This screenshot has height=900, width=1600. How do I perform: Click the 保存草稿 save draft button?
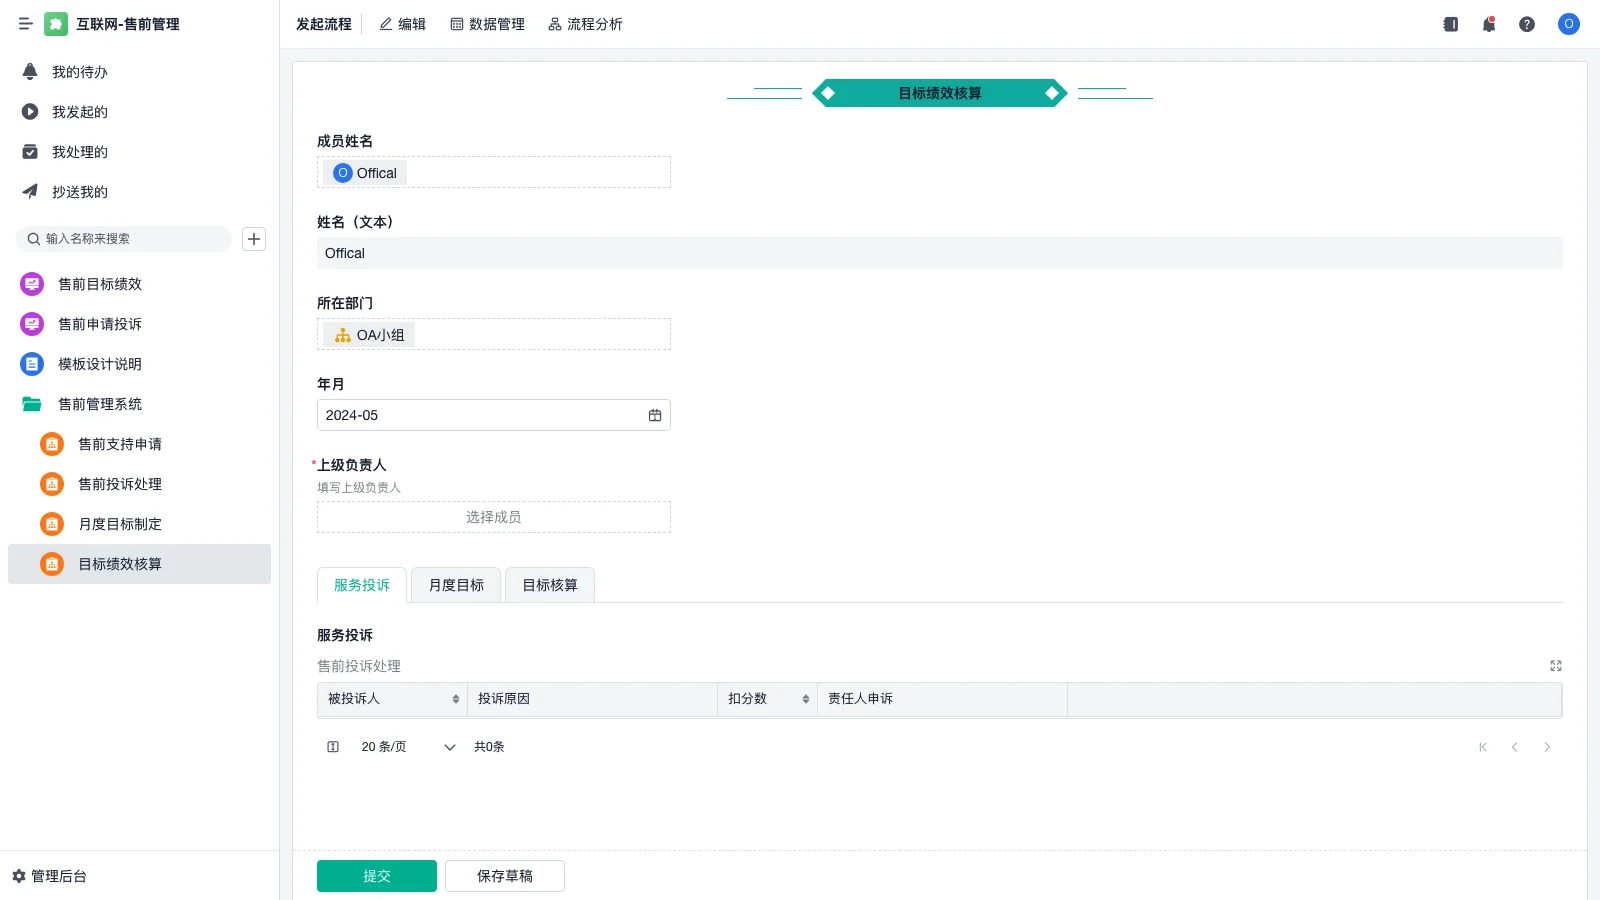[x=504, y=875]
